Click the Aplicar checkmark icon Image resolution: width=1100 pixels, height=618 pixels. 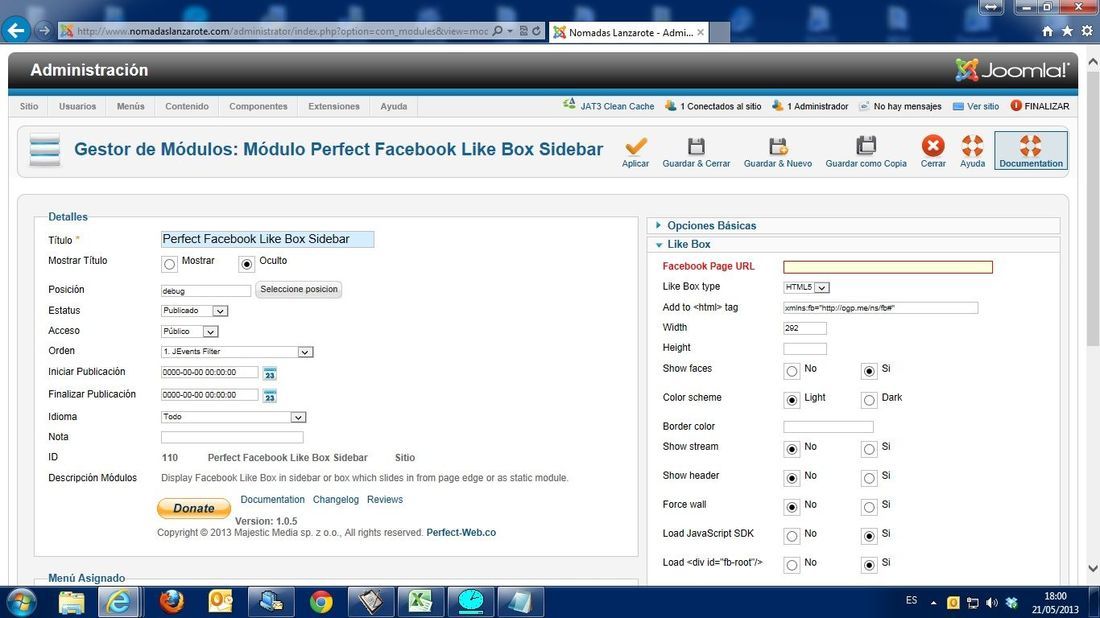click(636, 146)
